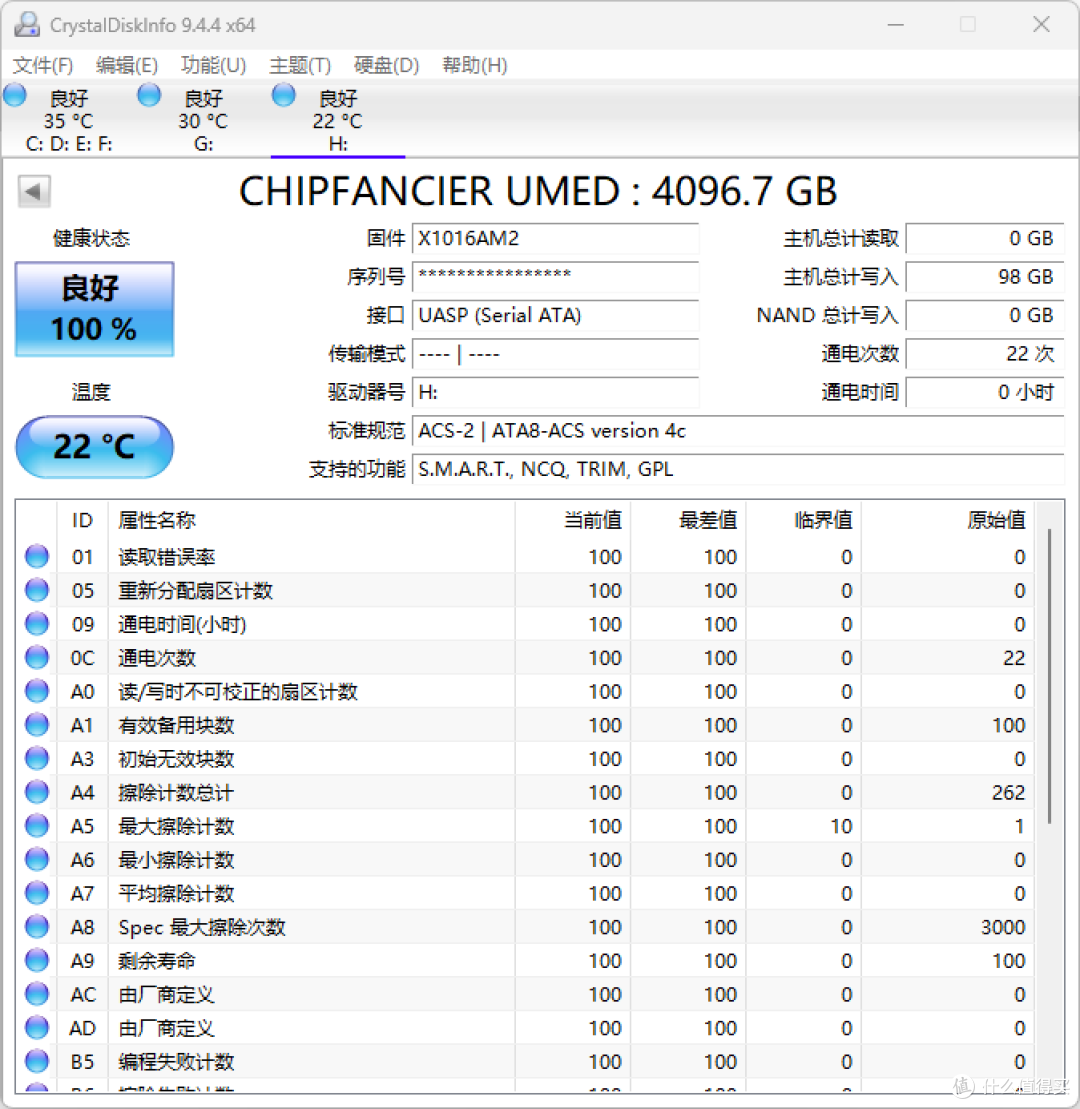Open the 硬盘(D) drive menu

[x=386, y=65]
